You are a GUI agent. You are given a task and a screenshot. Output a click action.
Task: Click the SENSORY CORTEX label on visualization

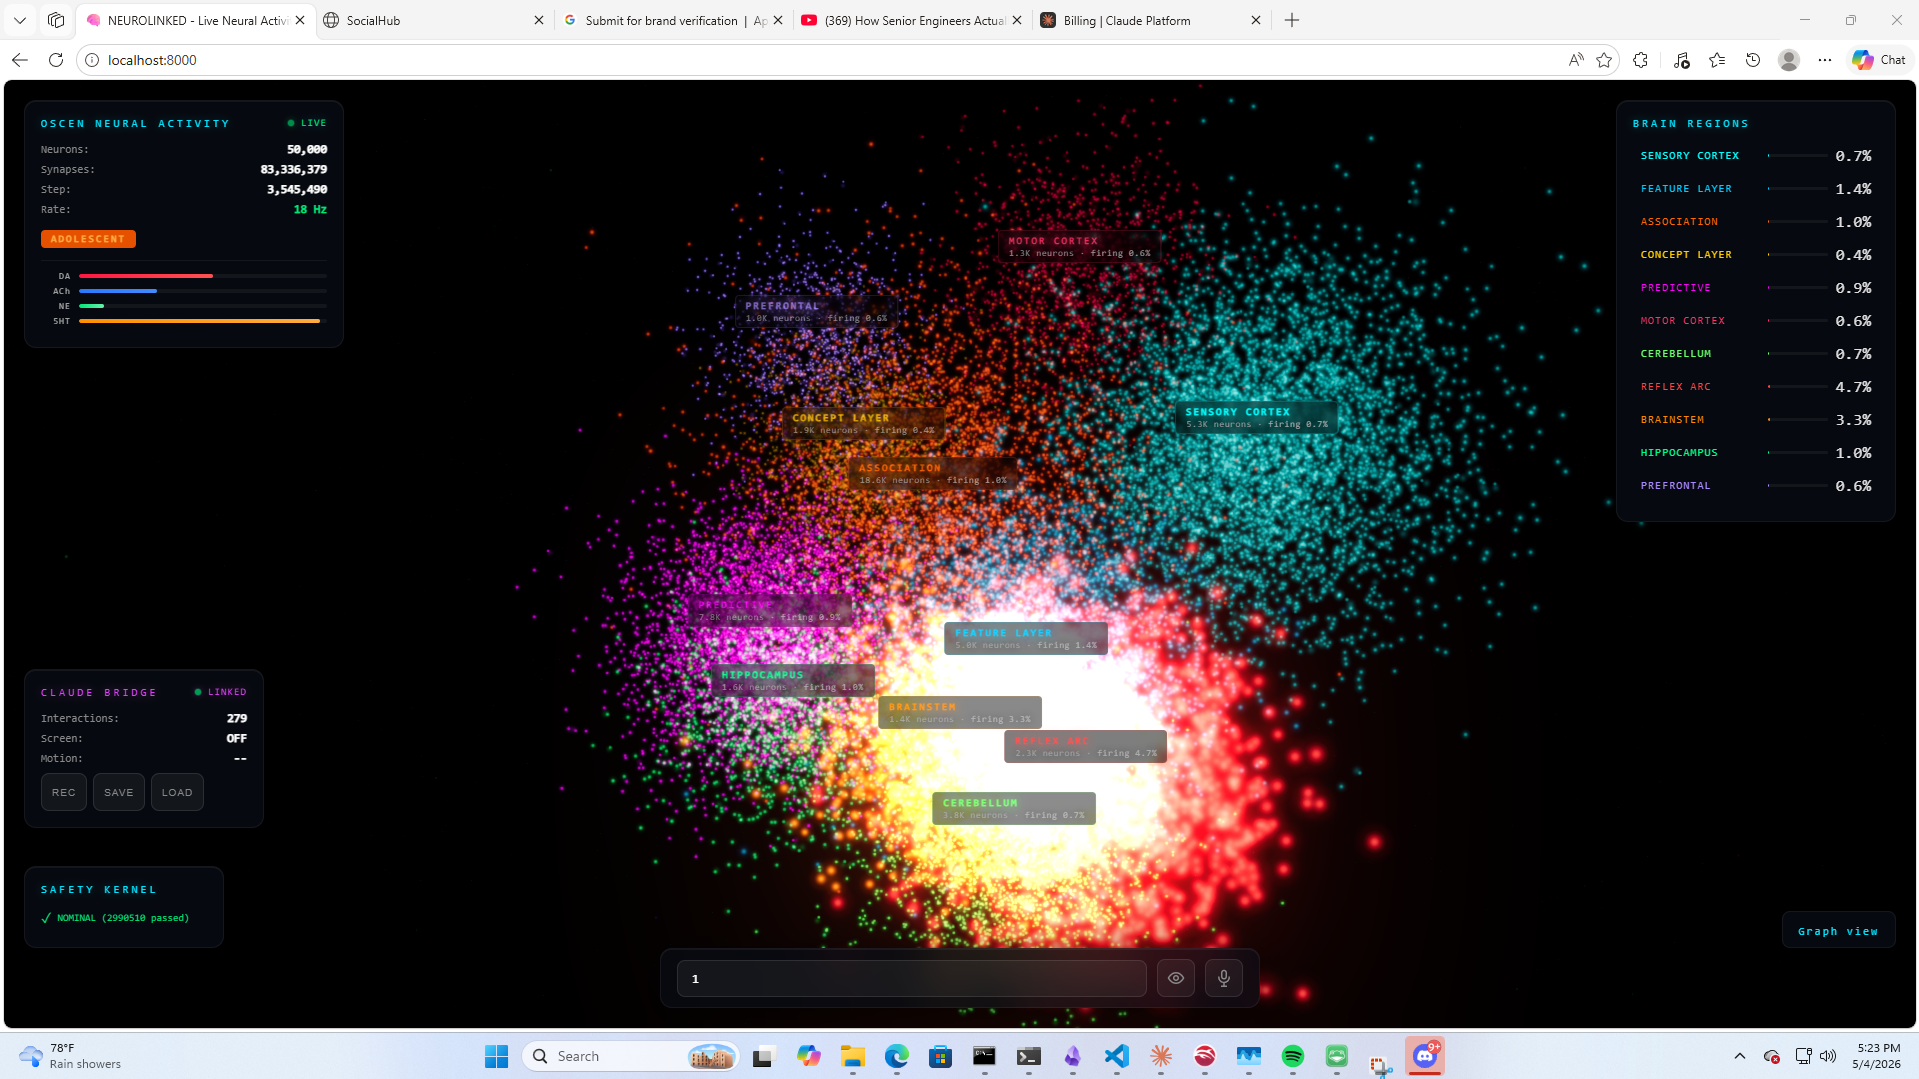tap(1256, 418)
